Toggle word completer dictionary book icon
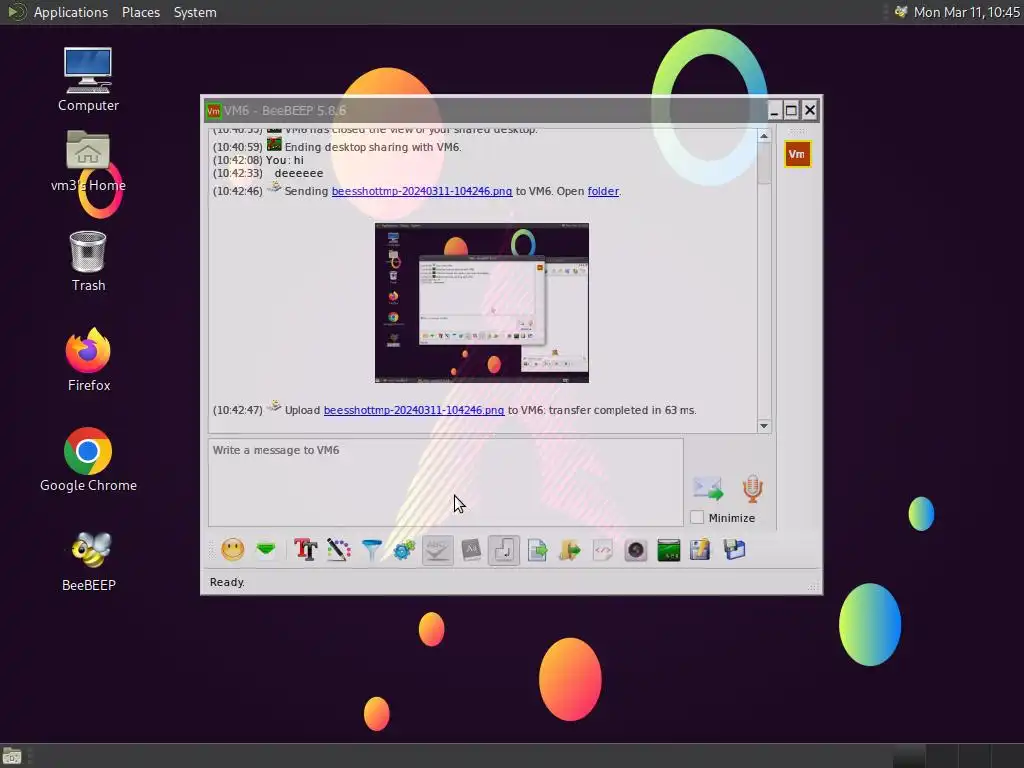Viewport: 1024px width, 768px height. click(471, 550)
